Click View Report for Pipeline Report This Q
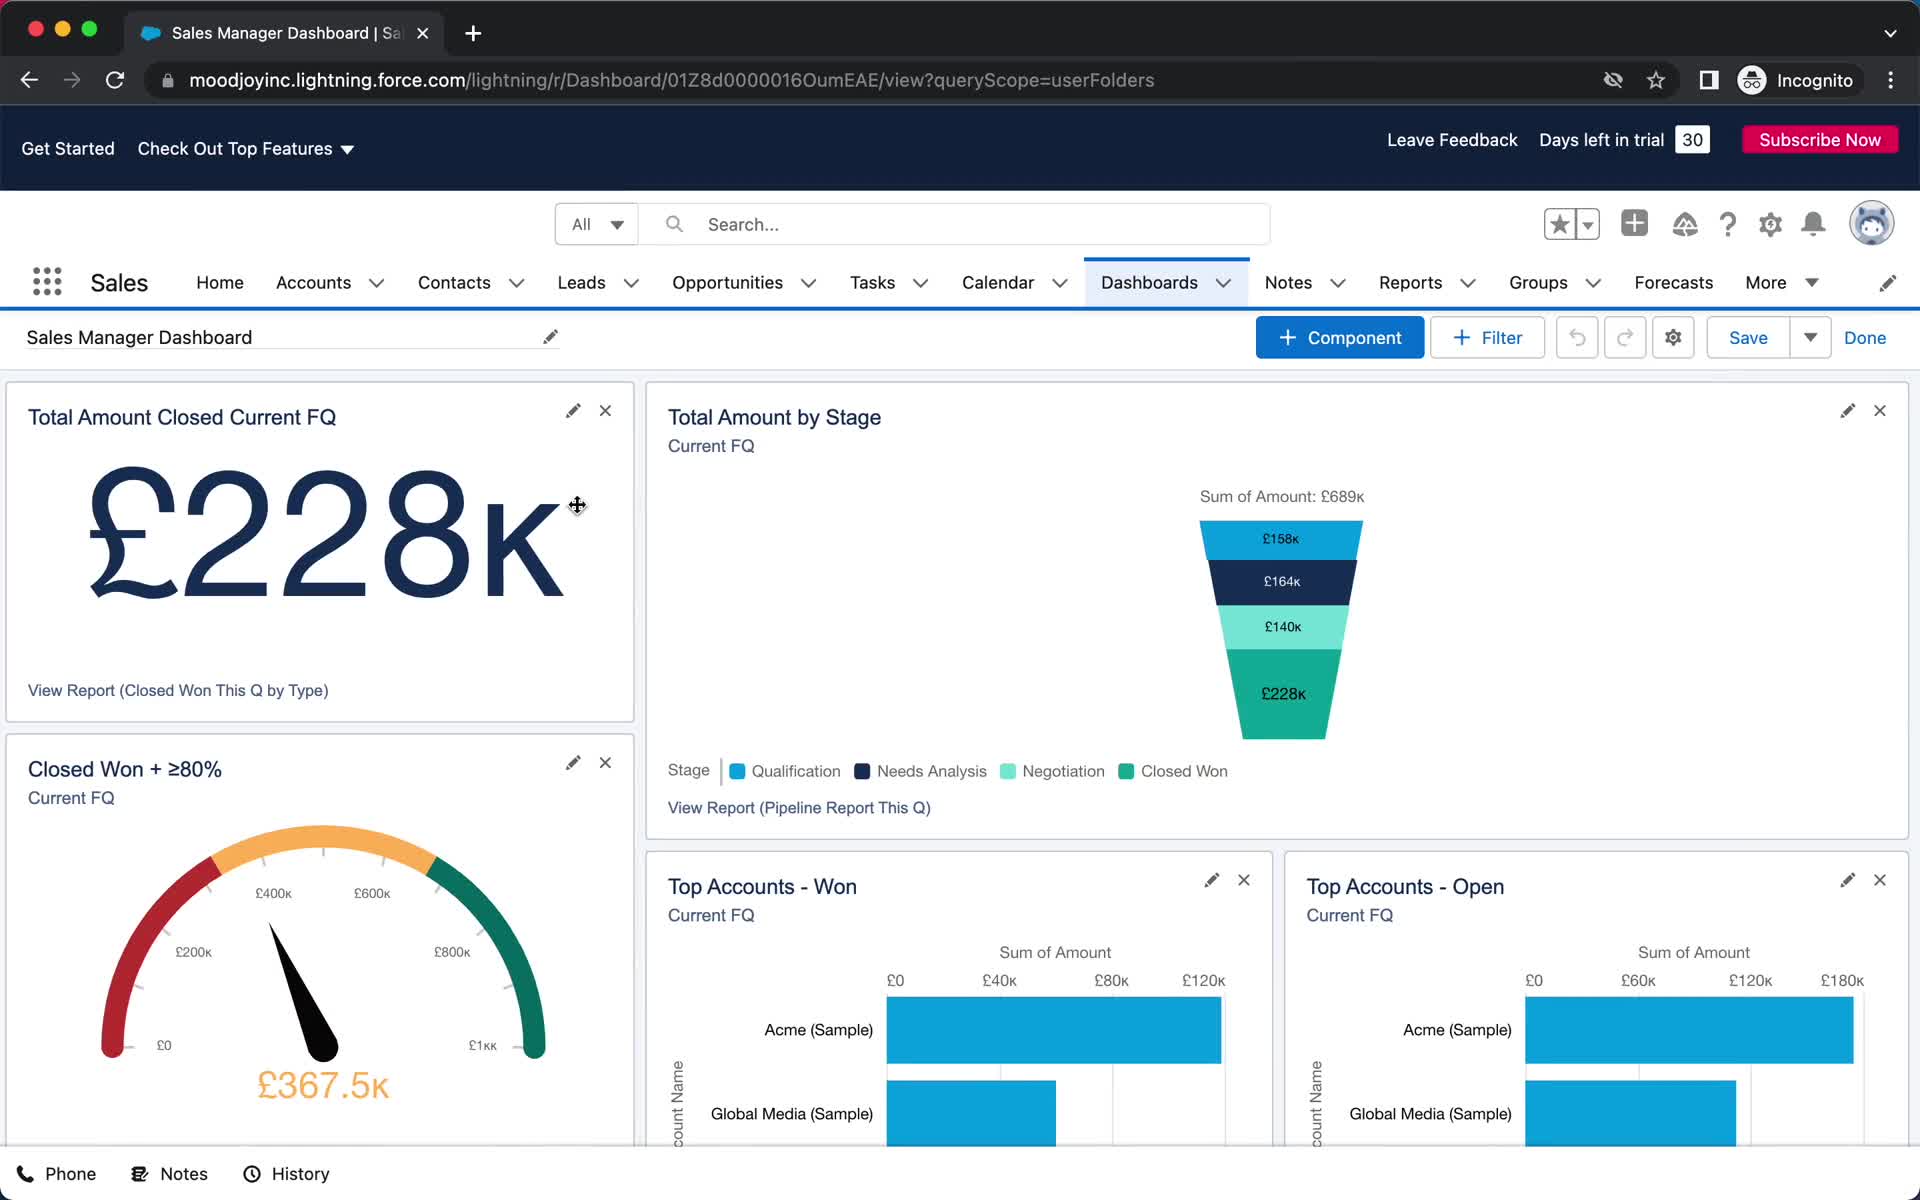 tap(799, 807)
